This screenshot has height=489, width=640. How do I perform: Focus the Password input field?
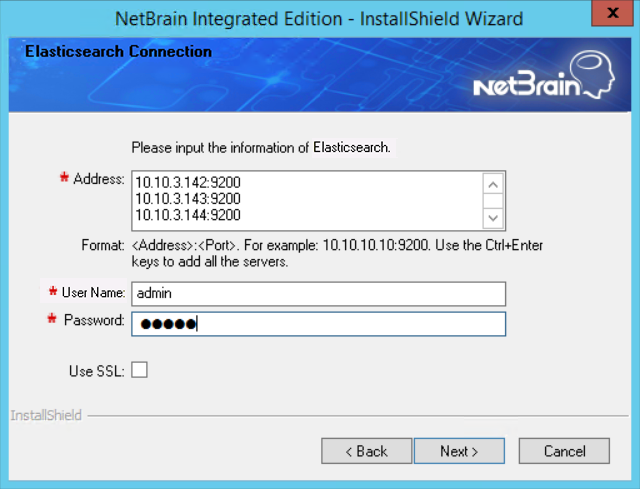[x=318, y=324]
